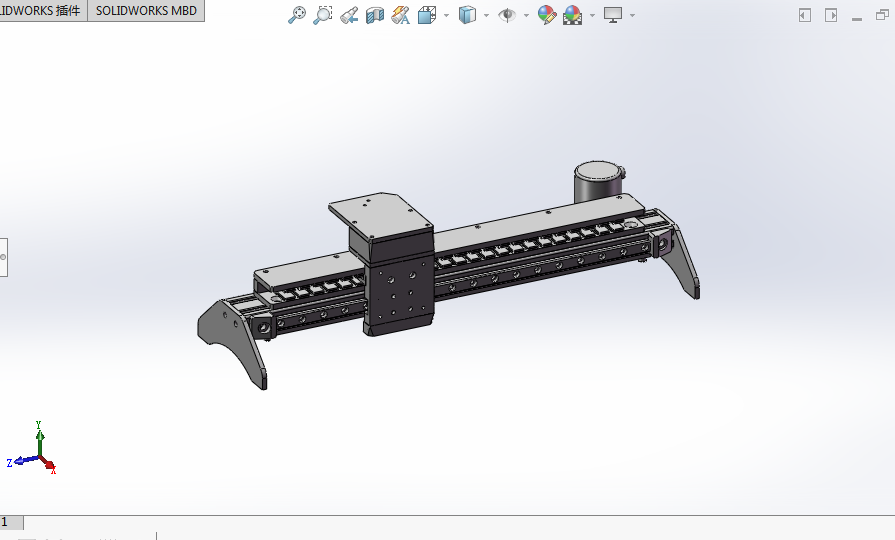Click Previous View icon

(x=349, y=15)
